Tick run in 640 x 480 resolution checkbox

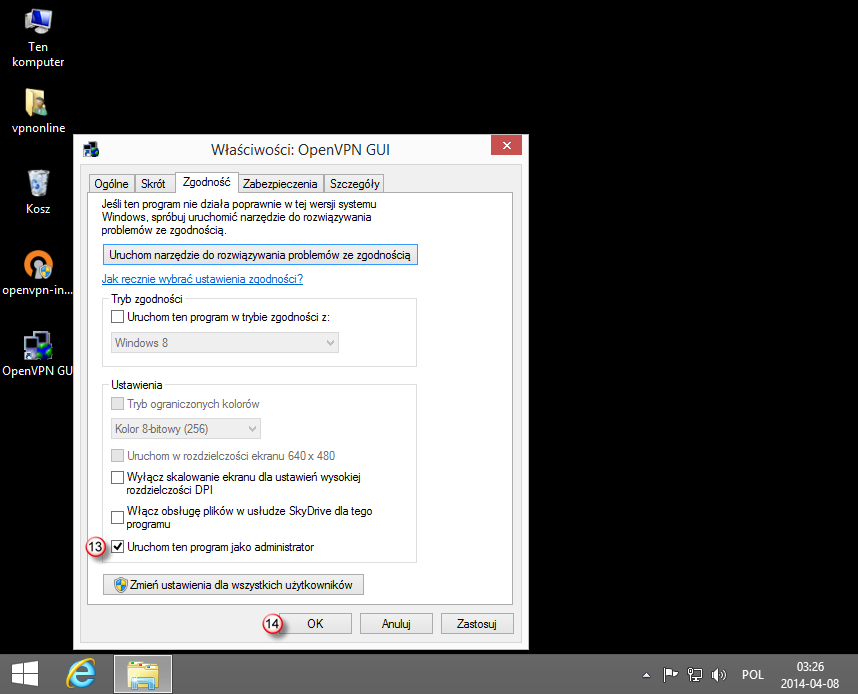click(117, 455)
